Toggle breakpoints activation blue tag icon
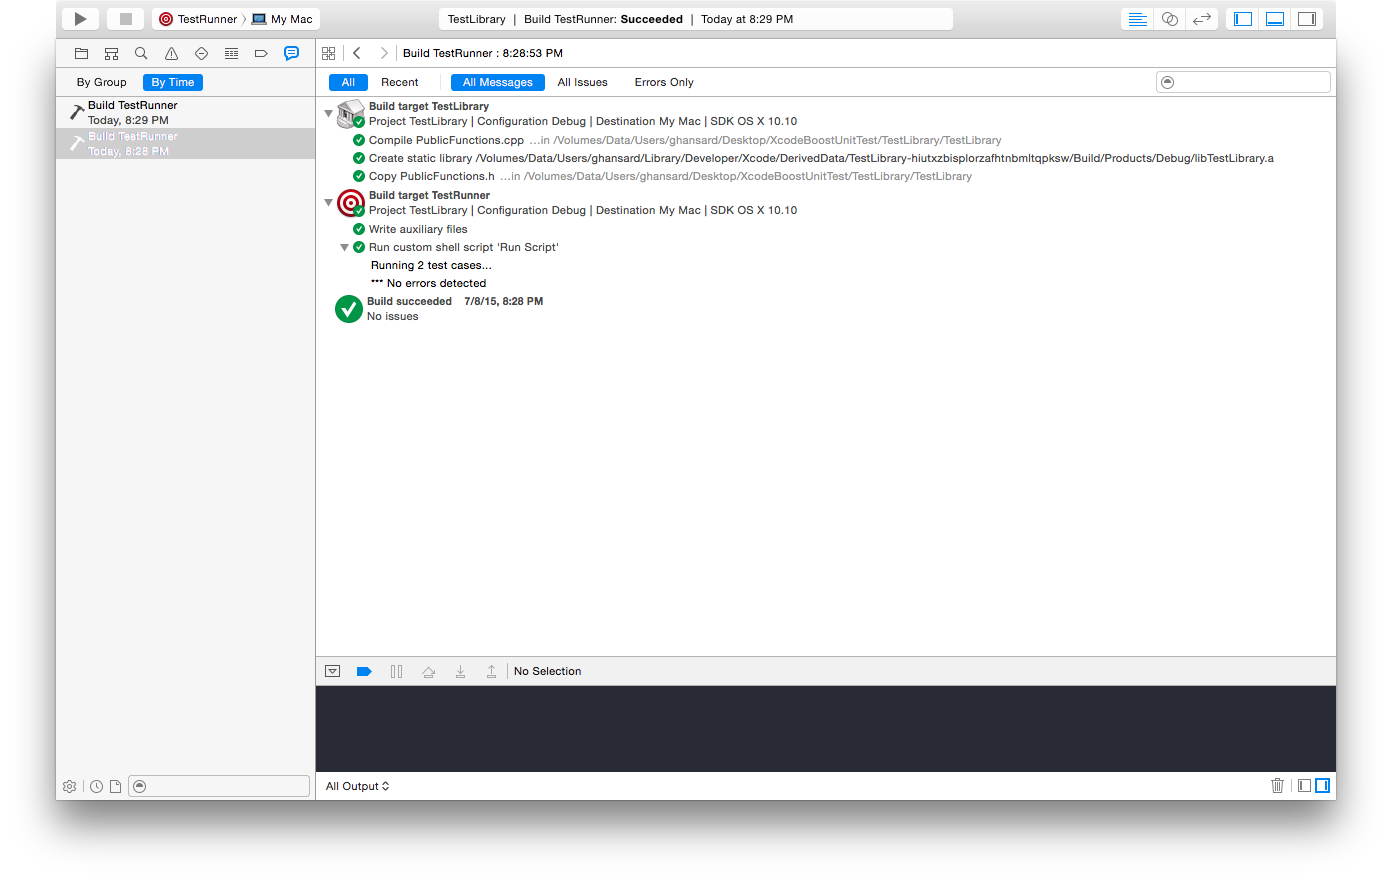 [x=364, y=671]
